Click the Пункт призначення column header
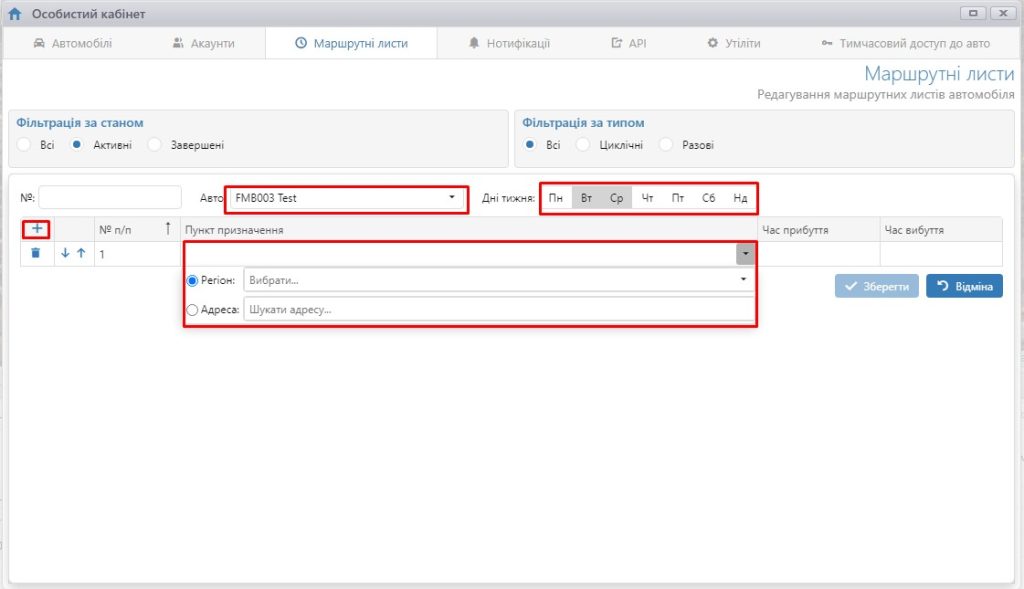 [469, 230]
